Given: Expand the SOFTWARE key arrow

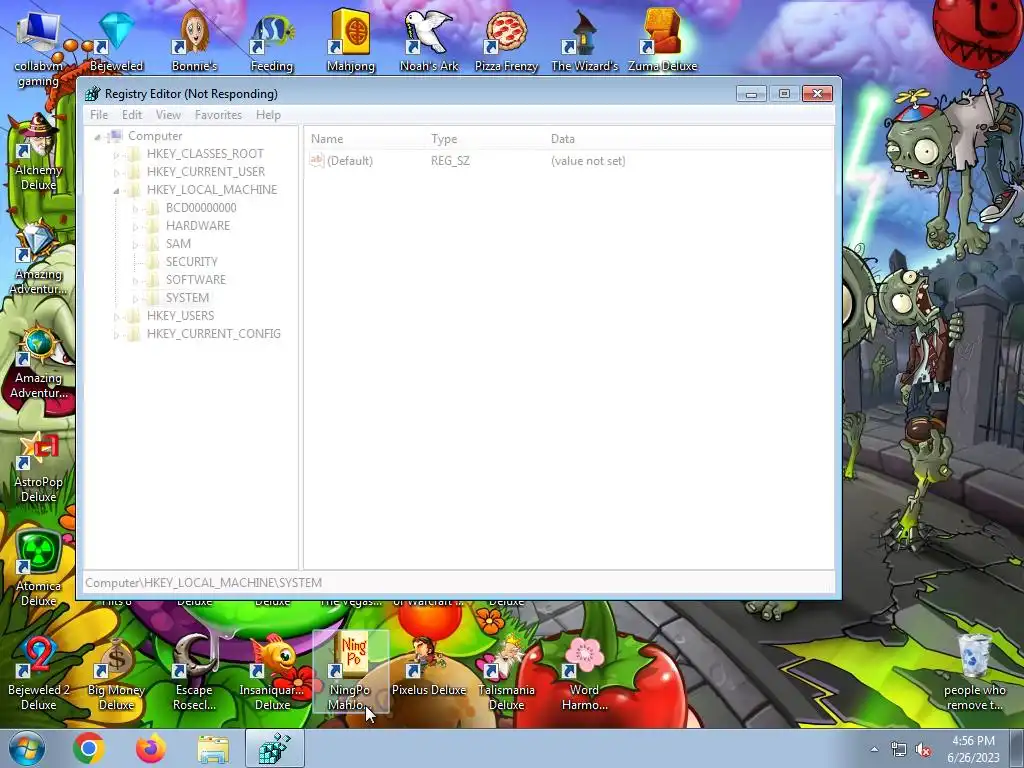Looking at the screenshot, I should [x=135, y=280].
